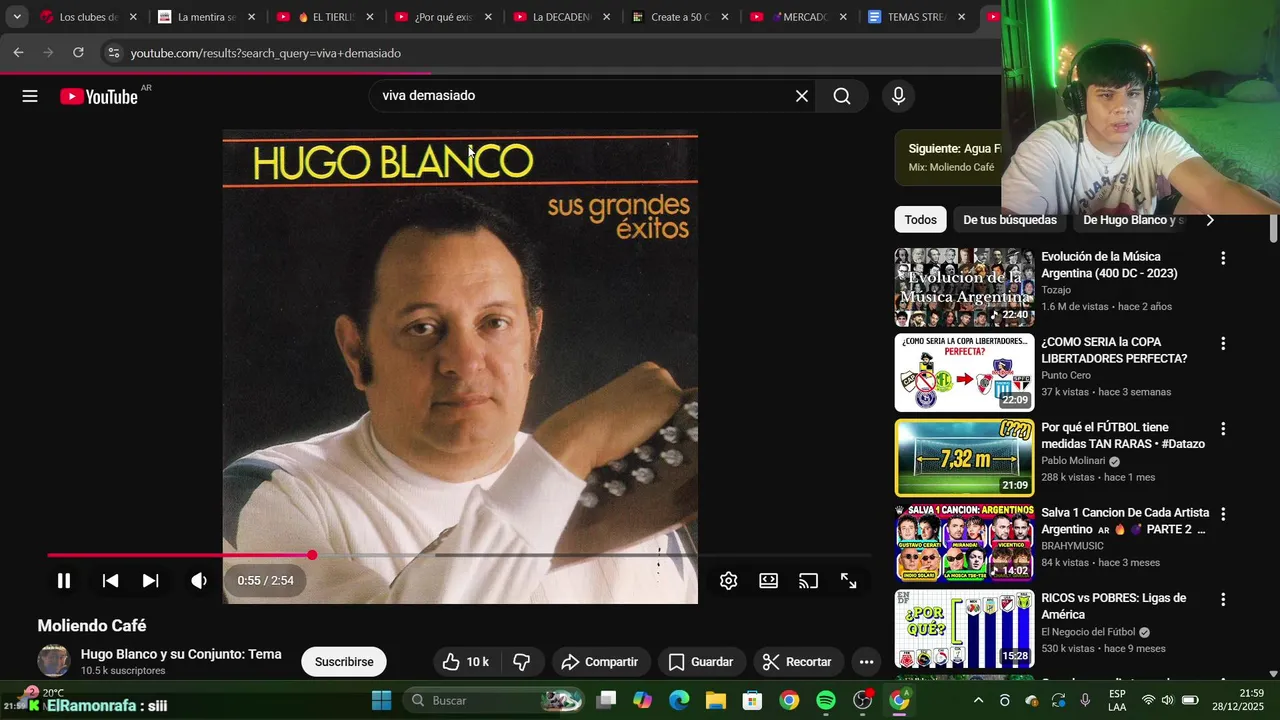The height and width of the screenshot is (720, 1280).
Task: Cast the video to a TV
Action: (808, 581)
